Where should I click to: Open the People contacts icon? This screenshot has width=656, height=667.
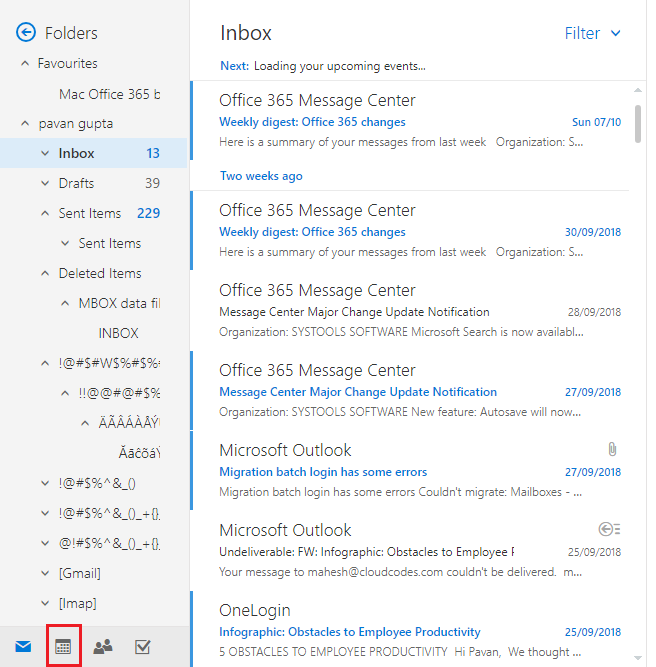pos(103,647)
